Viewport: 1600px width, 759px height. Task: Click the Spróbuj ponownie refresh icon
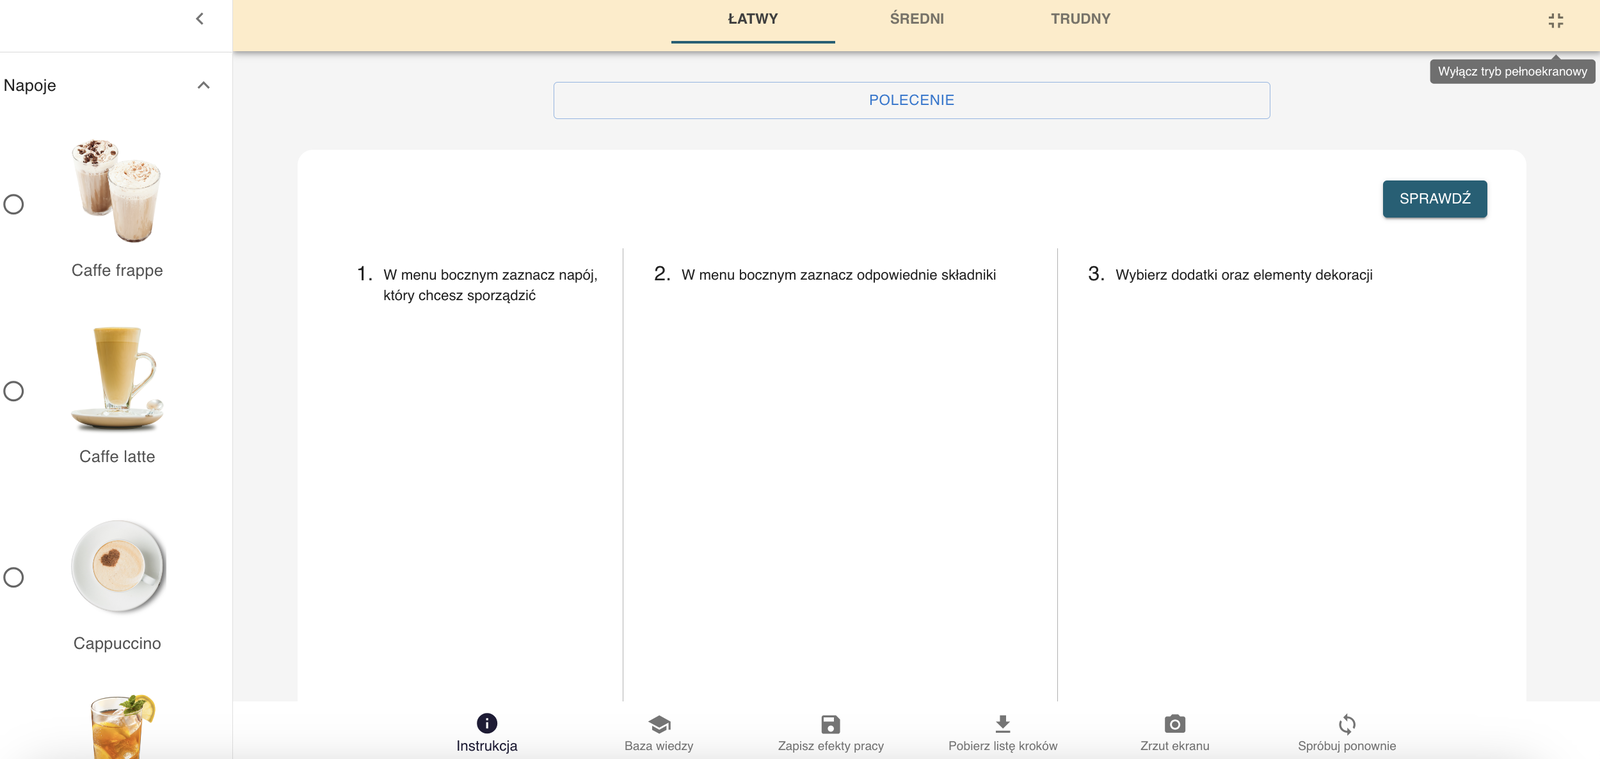[1347, 723]
